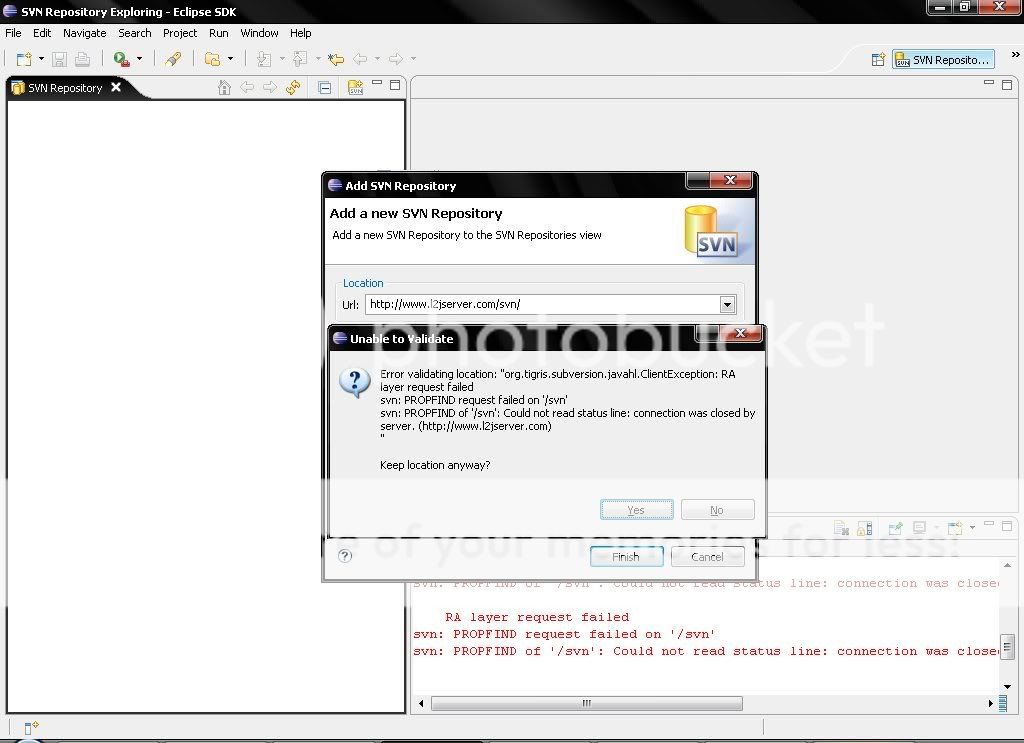Click the Home icon in SVN Repository view
1024x743 pixels.
coord(224,88)
